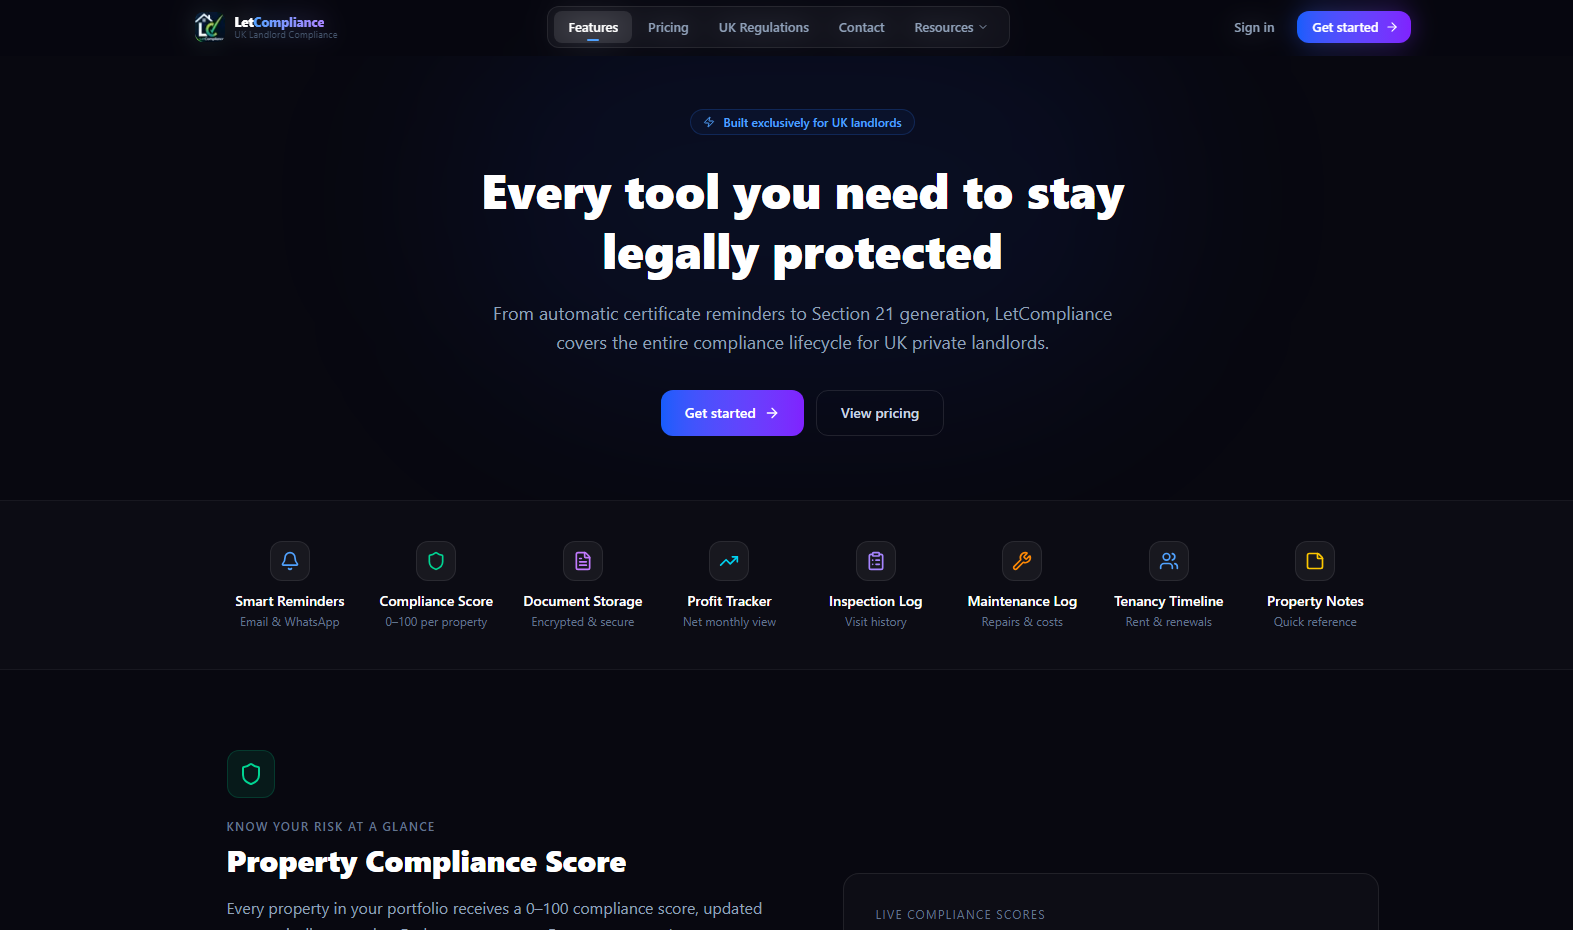Click the 'KNOW YOUR RISK AT A GLANCE' caption
The width and height of the screenshot is (1573, 930).
pyautogui.click(x=331, y=827)
